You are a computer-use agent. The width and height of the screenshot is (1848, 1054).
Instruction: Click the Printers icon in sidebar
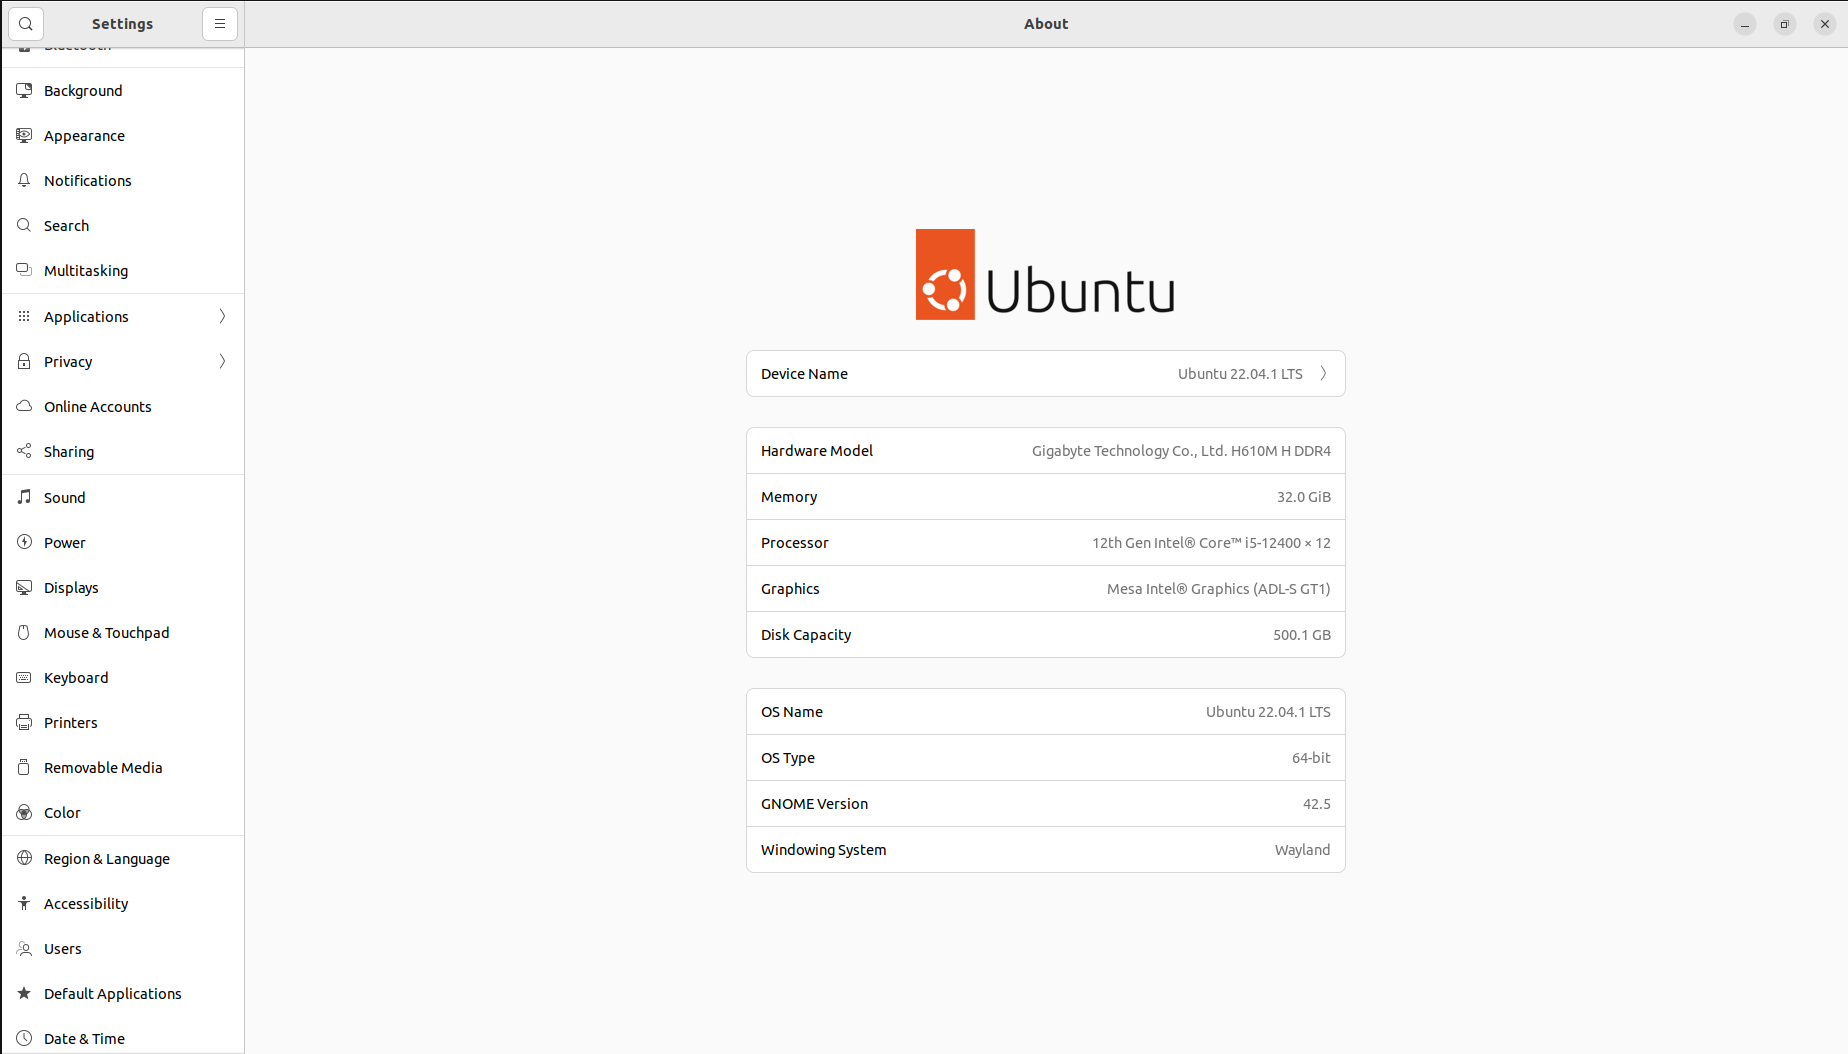(24, 722)
